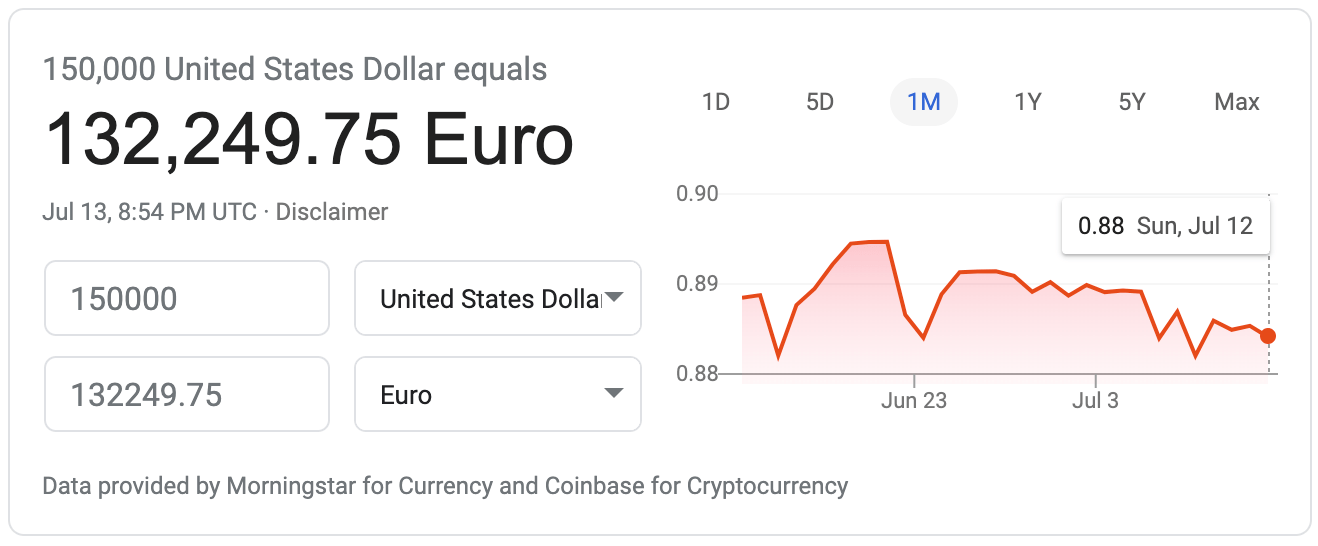This screenshot has height=546, width=1318.
Task: Click the Jul 3 axis label
Action: (1096, 401)
